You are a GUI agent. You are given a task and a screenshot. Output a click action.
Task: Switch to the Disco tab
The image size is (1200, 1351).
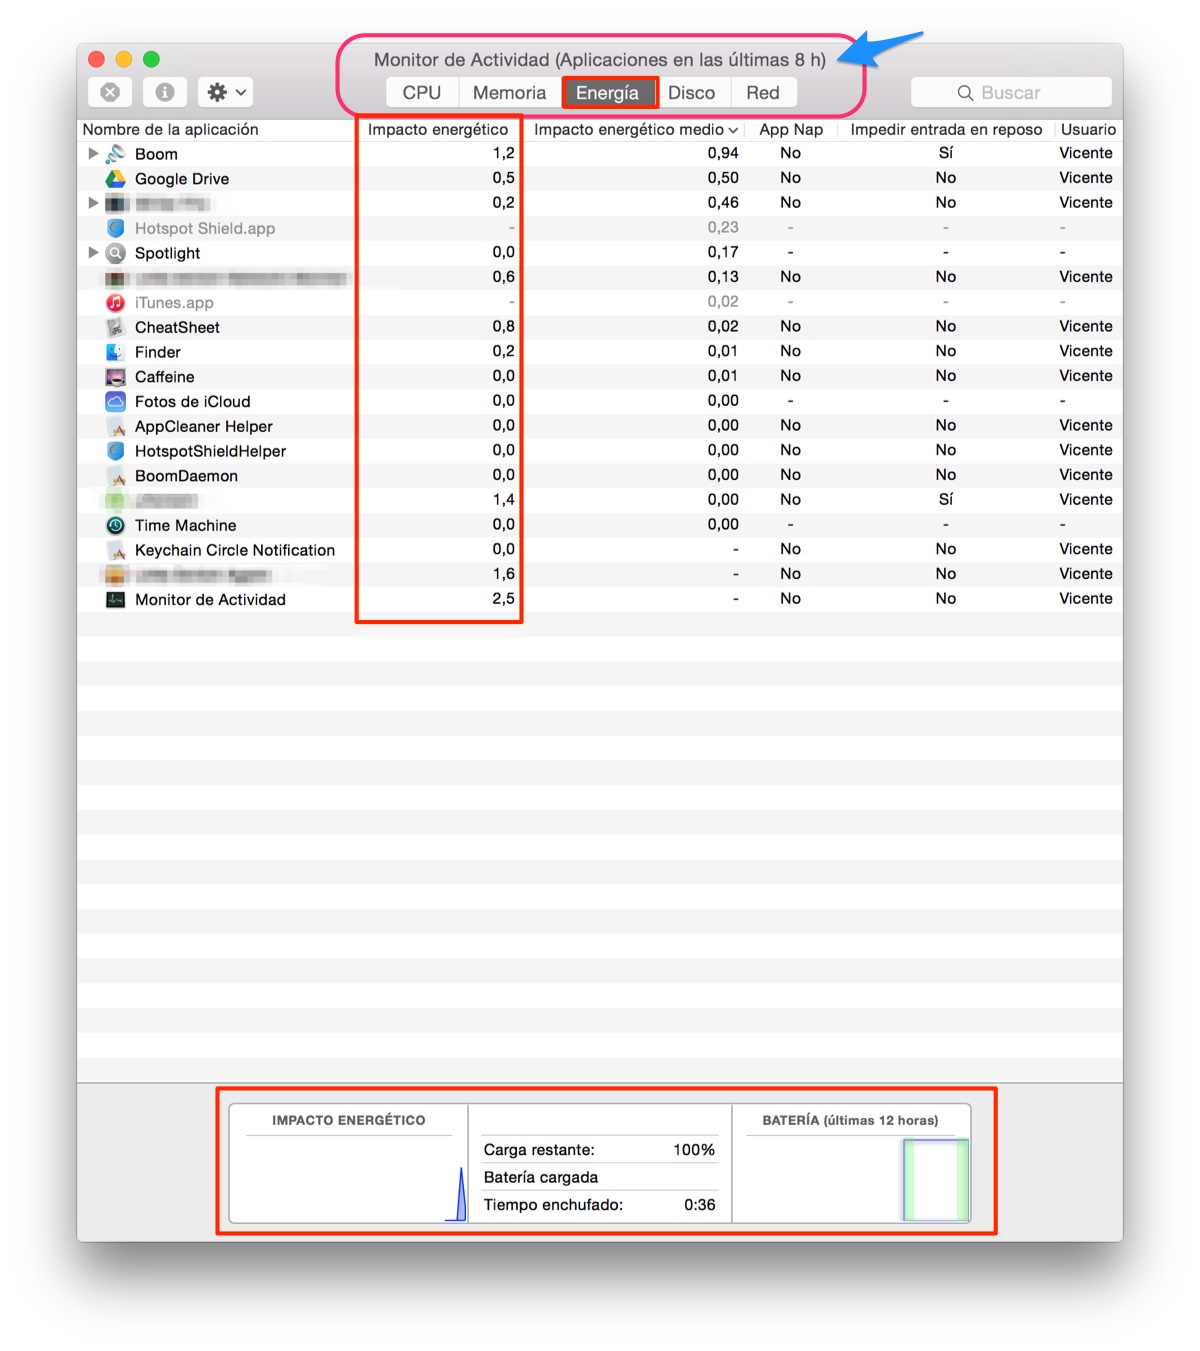pyautogui.click(x=692, y=93)
